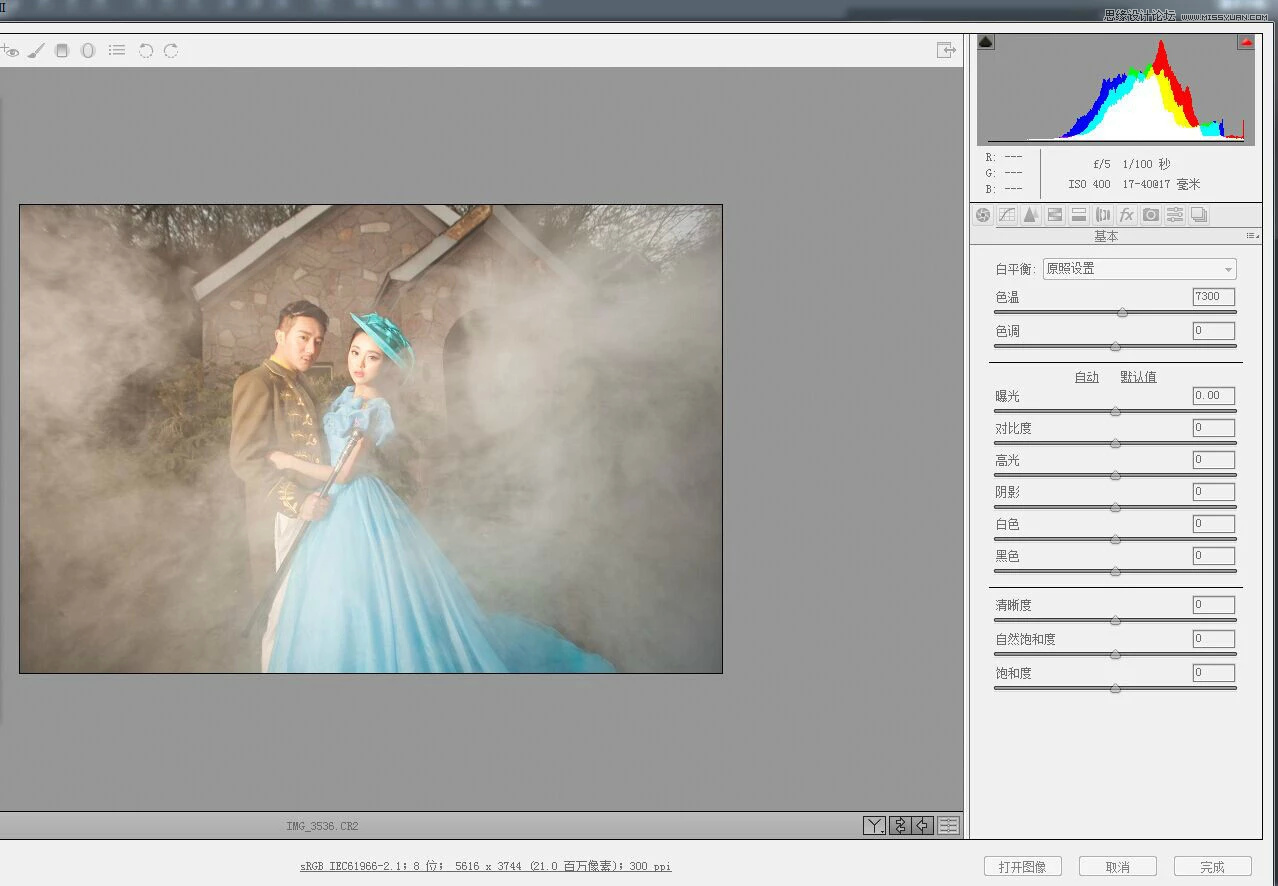Switch to the Tone Curve tab
This screenshot has height=886, width=1278.
coord(1007,215)
